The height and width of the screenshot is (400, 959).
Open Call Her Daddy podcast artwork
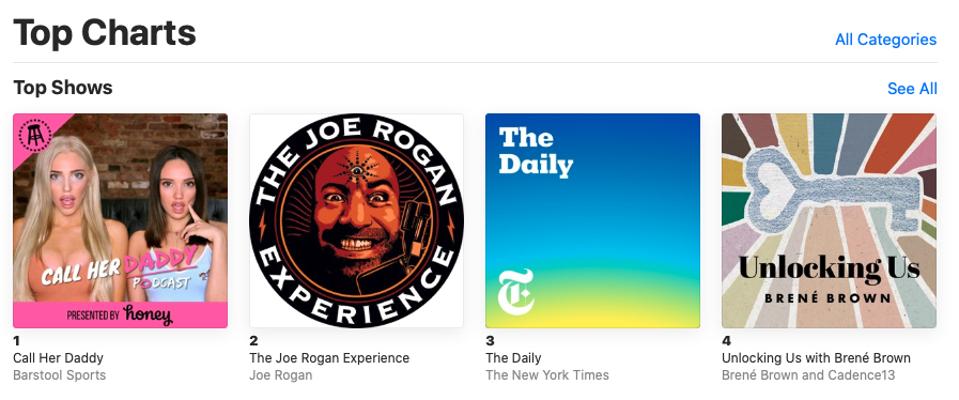(x=120, y=220)
